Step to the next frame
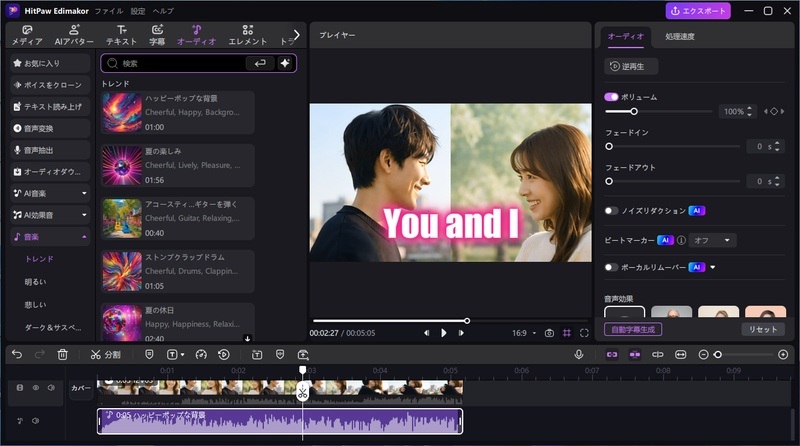 pos(461,333)
